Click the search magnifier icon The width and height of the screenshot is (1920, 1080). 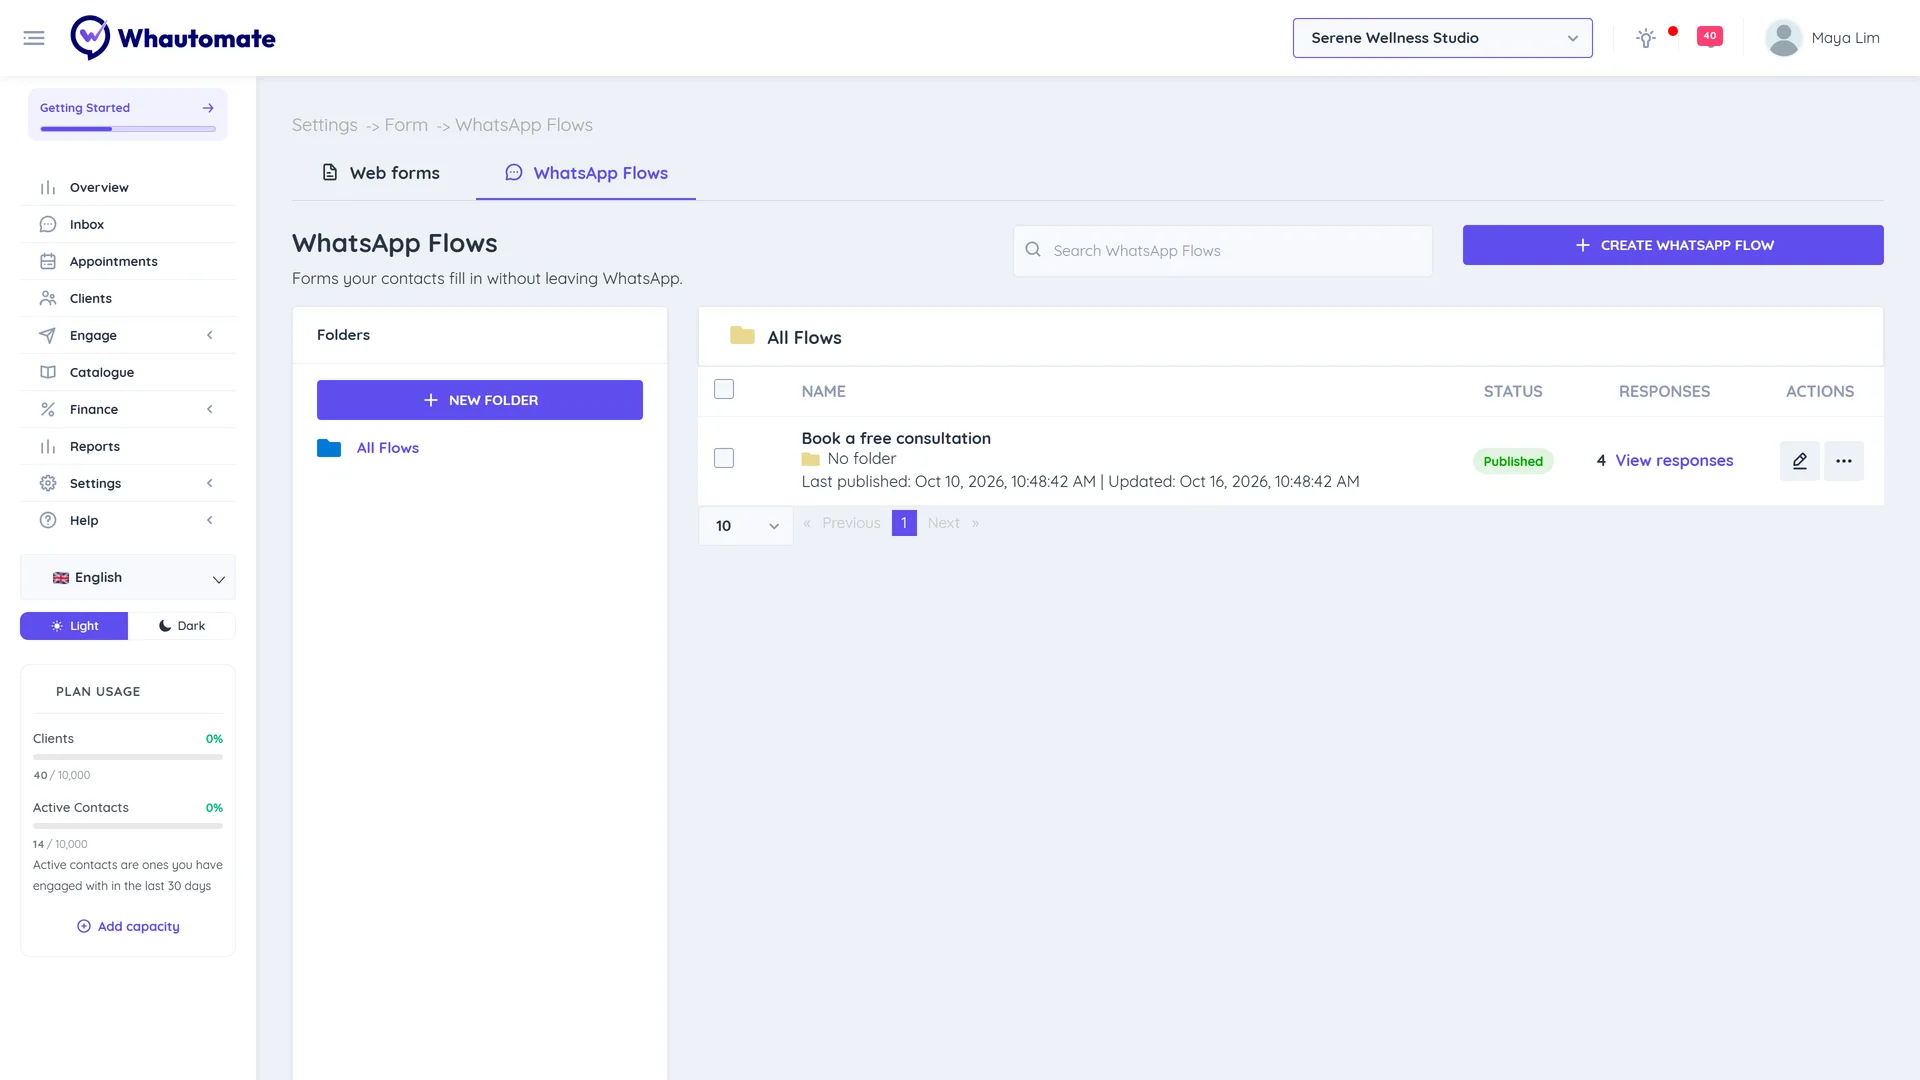pos(1033,250)
